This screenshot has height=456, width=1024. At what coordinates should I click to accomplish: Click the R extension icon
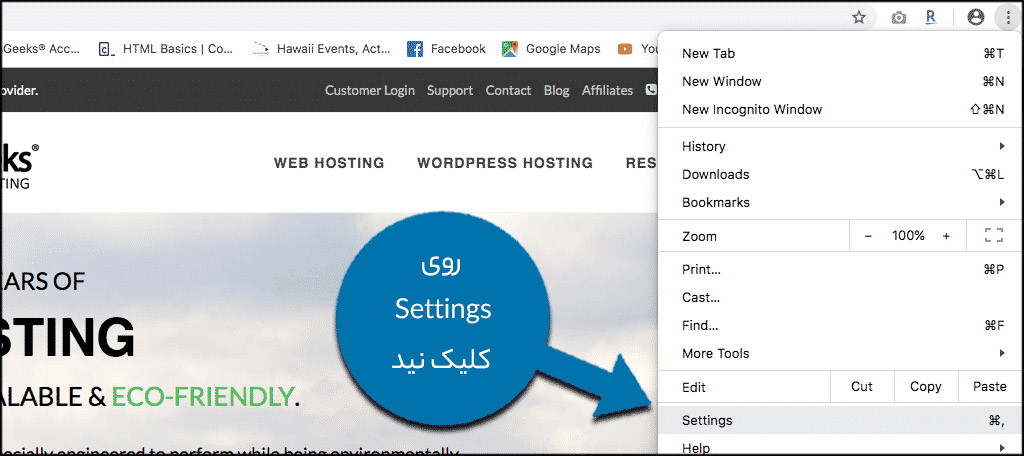(x=931, y=18)
